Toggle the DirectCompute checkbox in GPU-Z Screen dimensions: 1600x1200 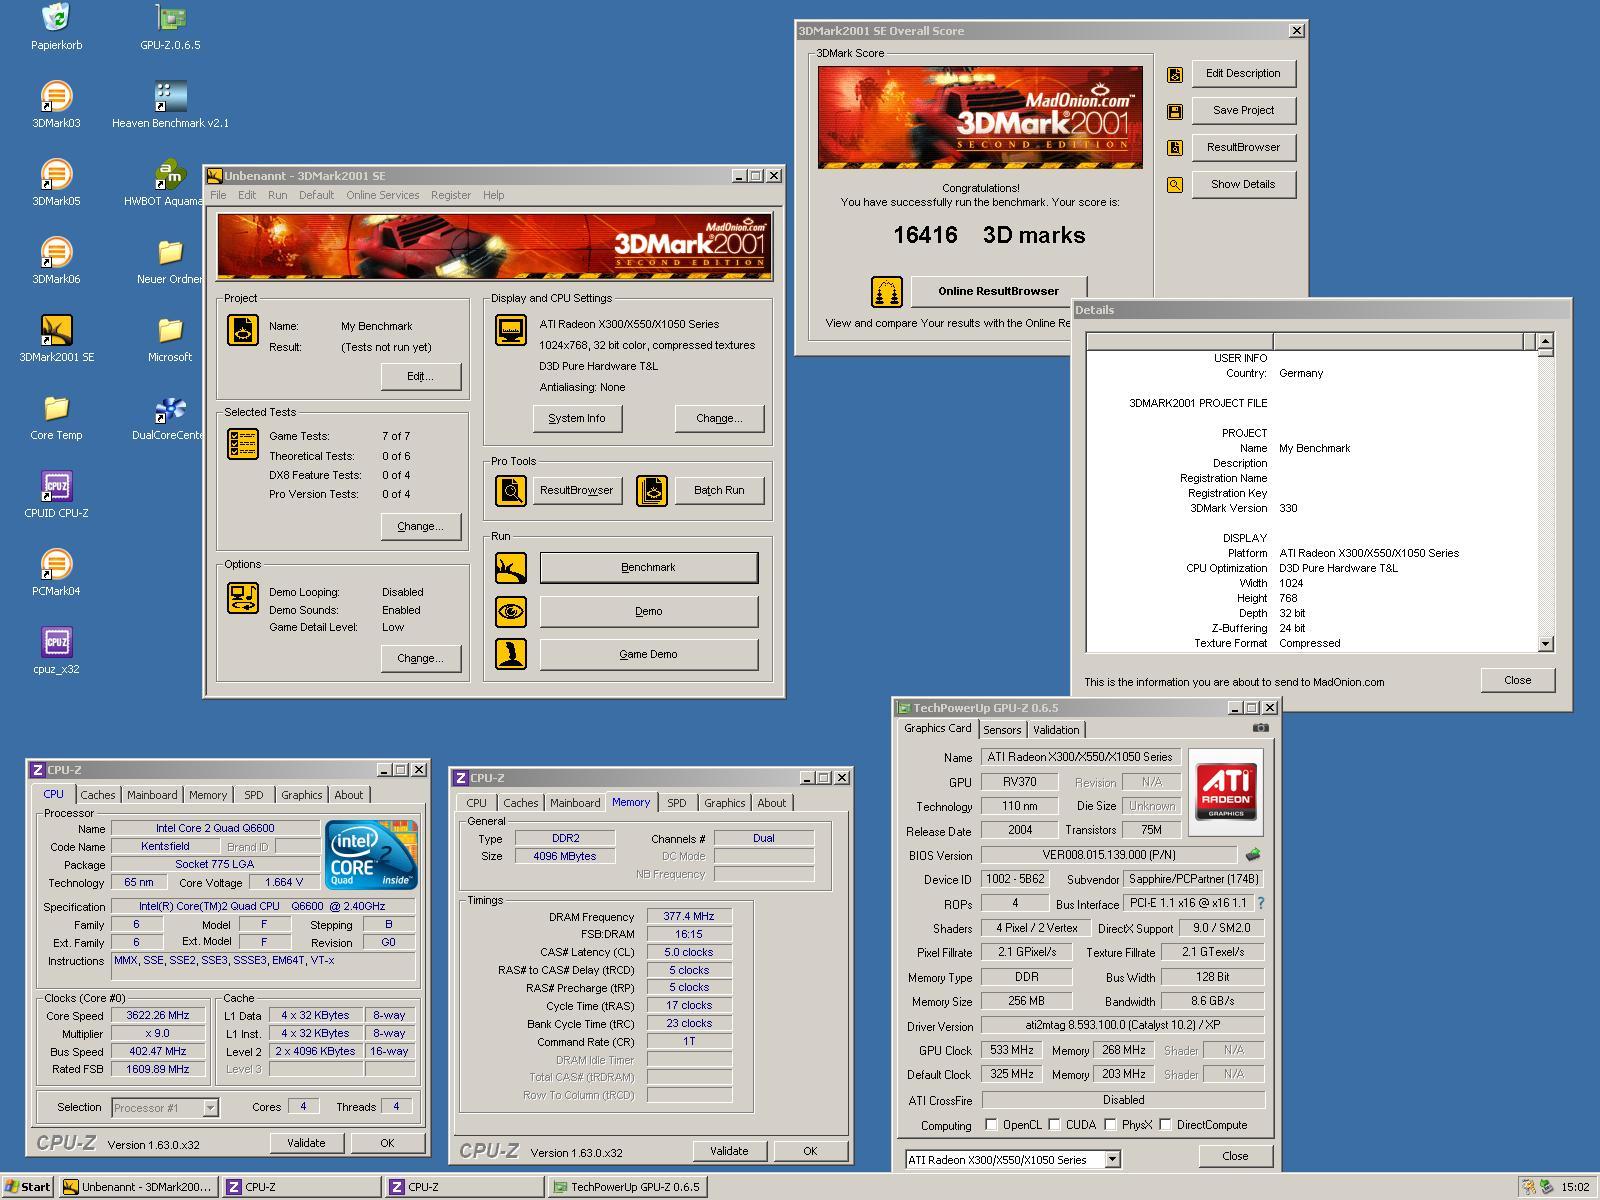tap(1165, 1124)
